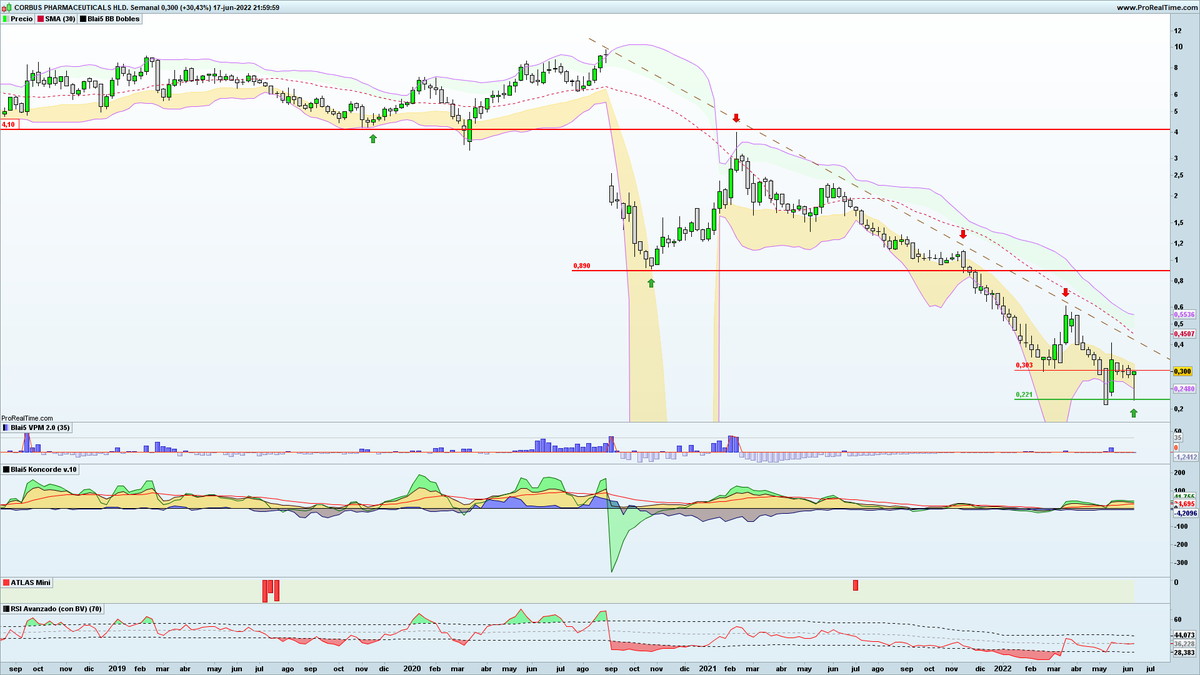Click the green Precio color swatch

click(6, 18)
